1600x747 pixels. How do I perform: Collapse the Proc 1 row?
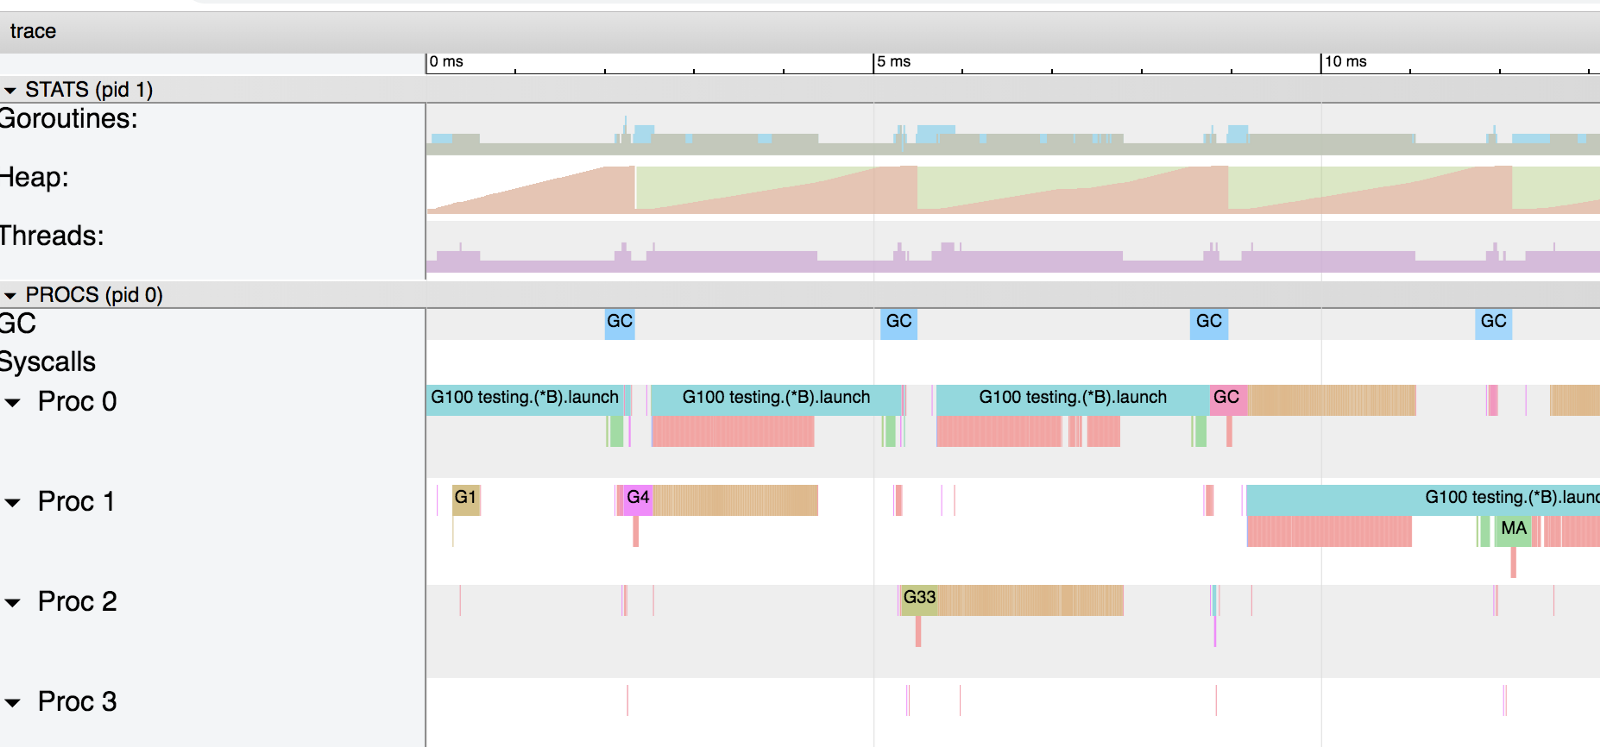tap(13, 502)
